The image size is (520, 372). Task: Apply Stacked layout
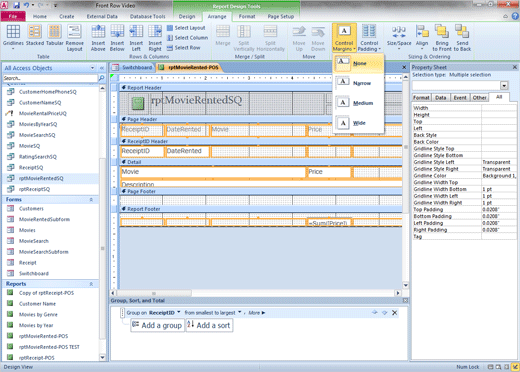pos(35,35)
